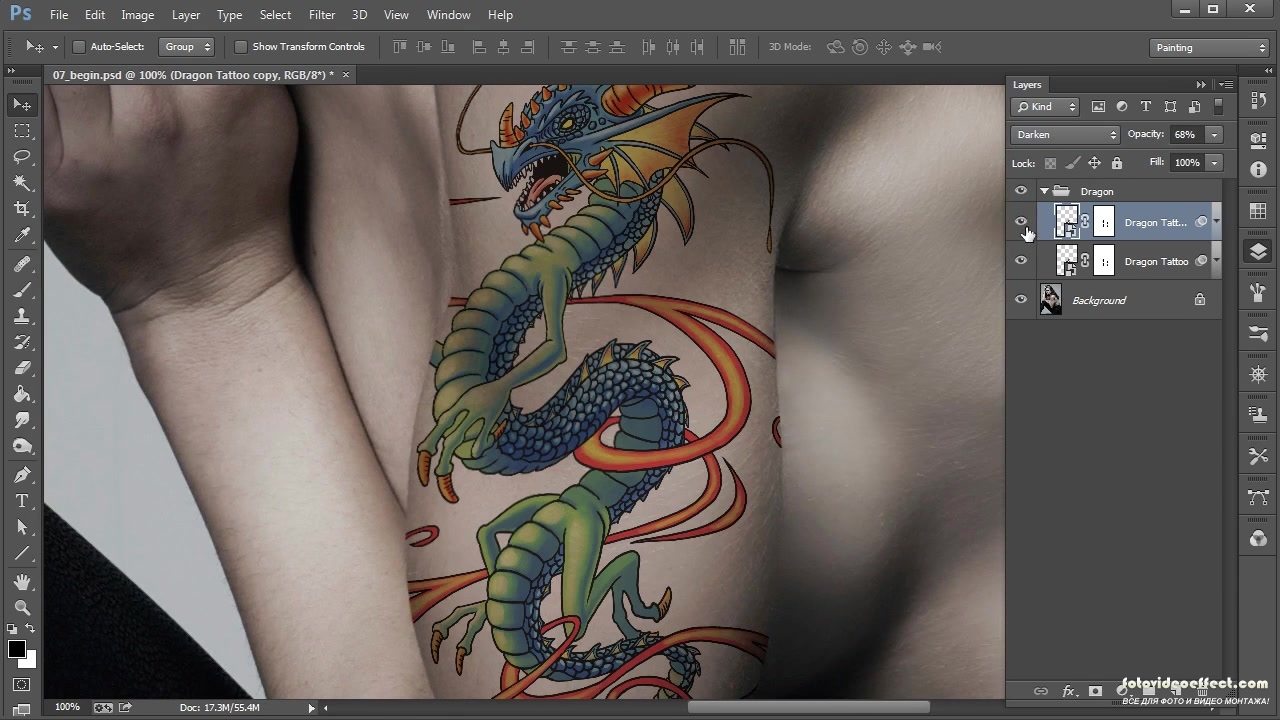Click the link layers icon
Viewport: 1280px width, 720px height.
(x=1041, y=691)
